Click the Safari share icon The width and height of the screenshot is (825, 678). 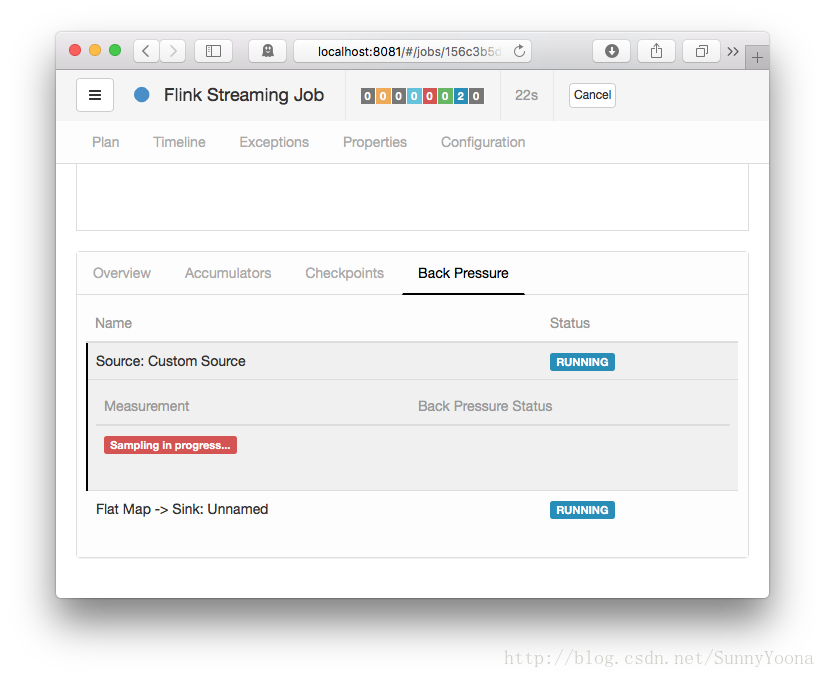(x=656, y=51)
